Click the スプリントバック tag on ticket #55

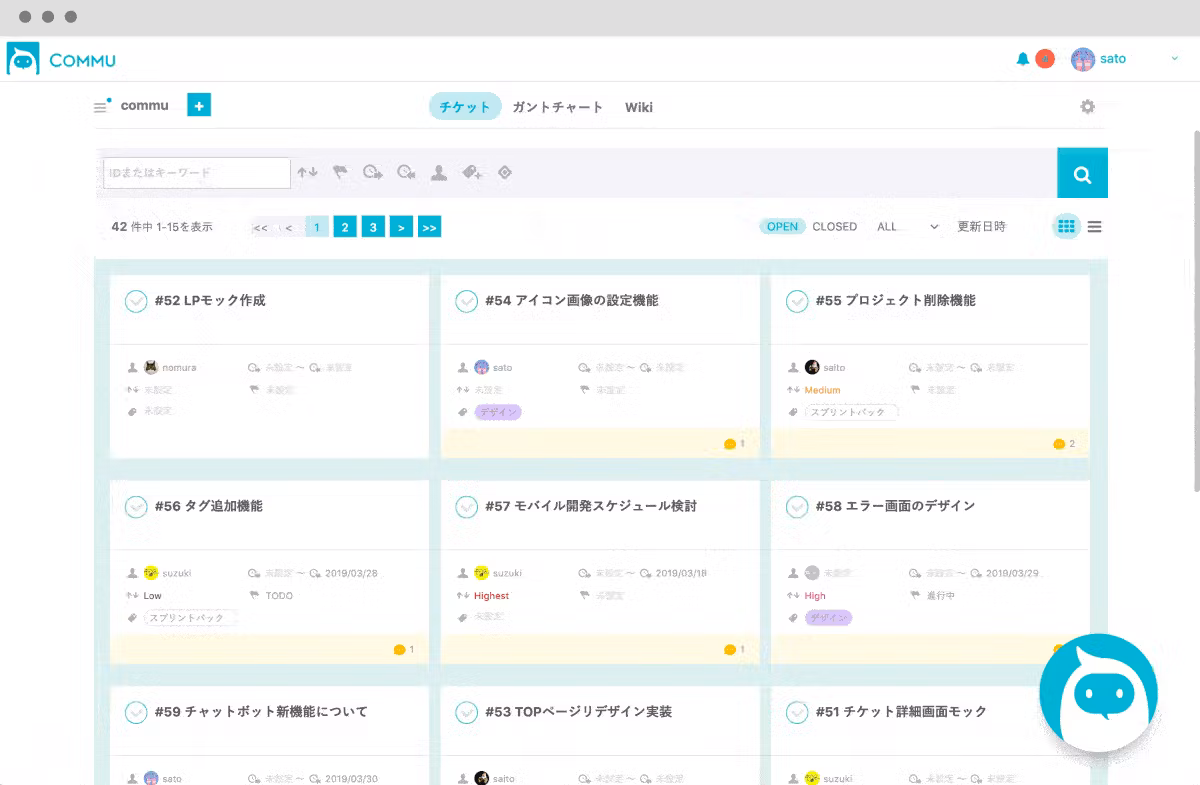(x=851, y=412)
